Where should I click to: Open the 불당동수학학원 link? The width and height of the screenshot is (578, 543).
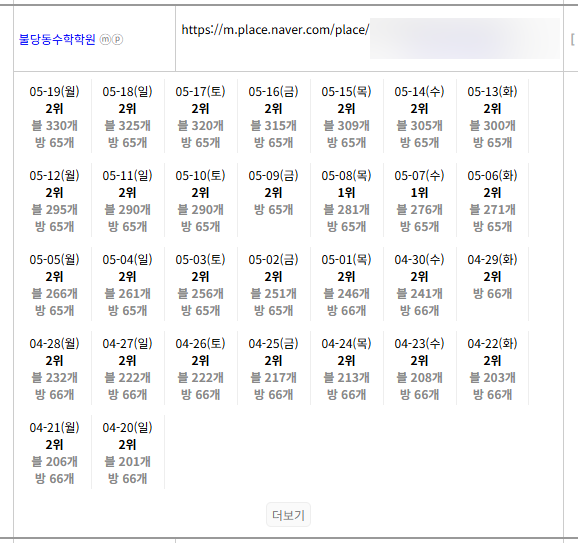[x=57, y=39]
